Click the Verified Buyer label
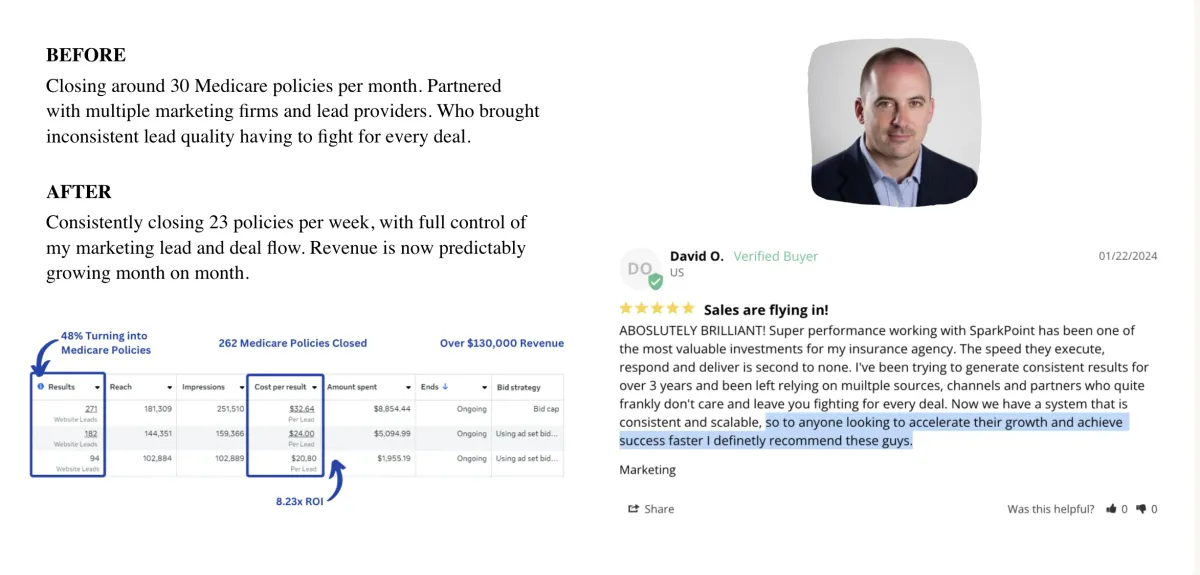Screen dimensions: 1200x575 point(775,256)
